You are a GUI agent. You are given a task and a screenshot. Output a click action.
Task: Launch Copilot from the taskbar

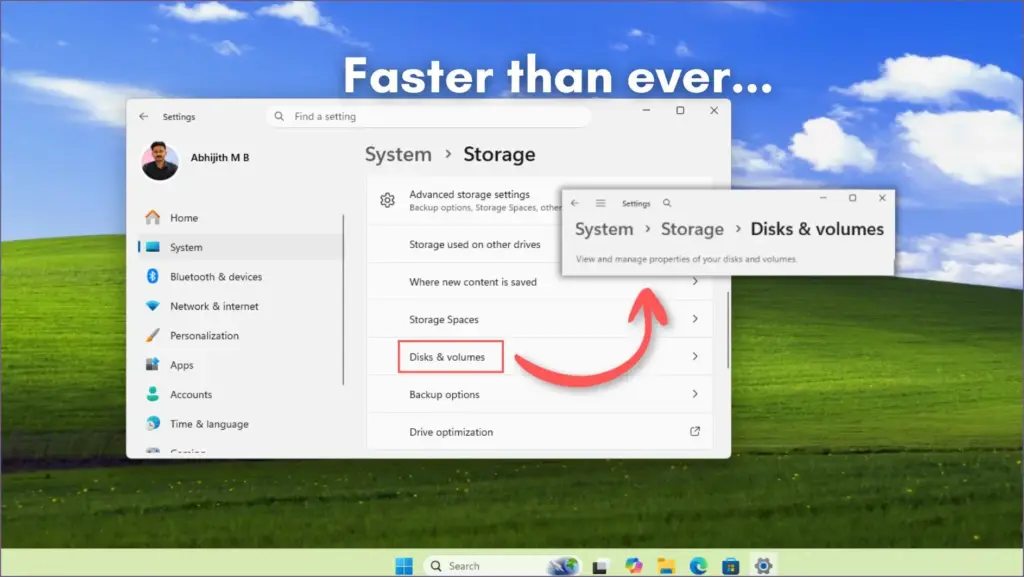pos(633,566)
